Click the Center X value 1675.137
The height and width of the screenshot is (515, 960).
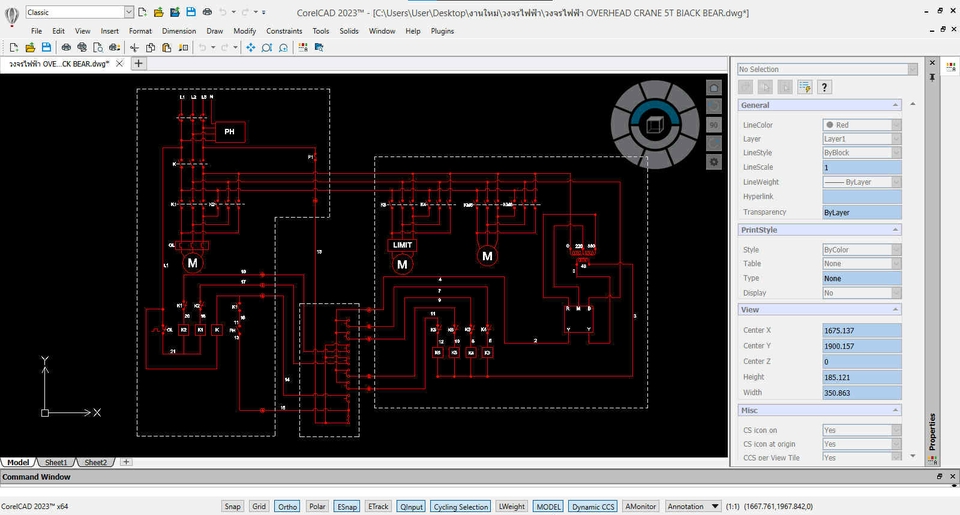(861, 331)
